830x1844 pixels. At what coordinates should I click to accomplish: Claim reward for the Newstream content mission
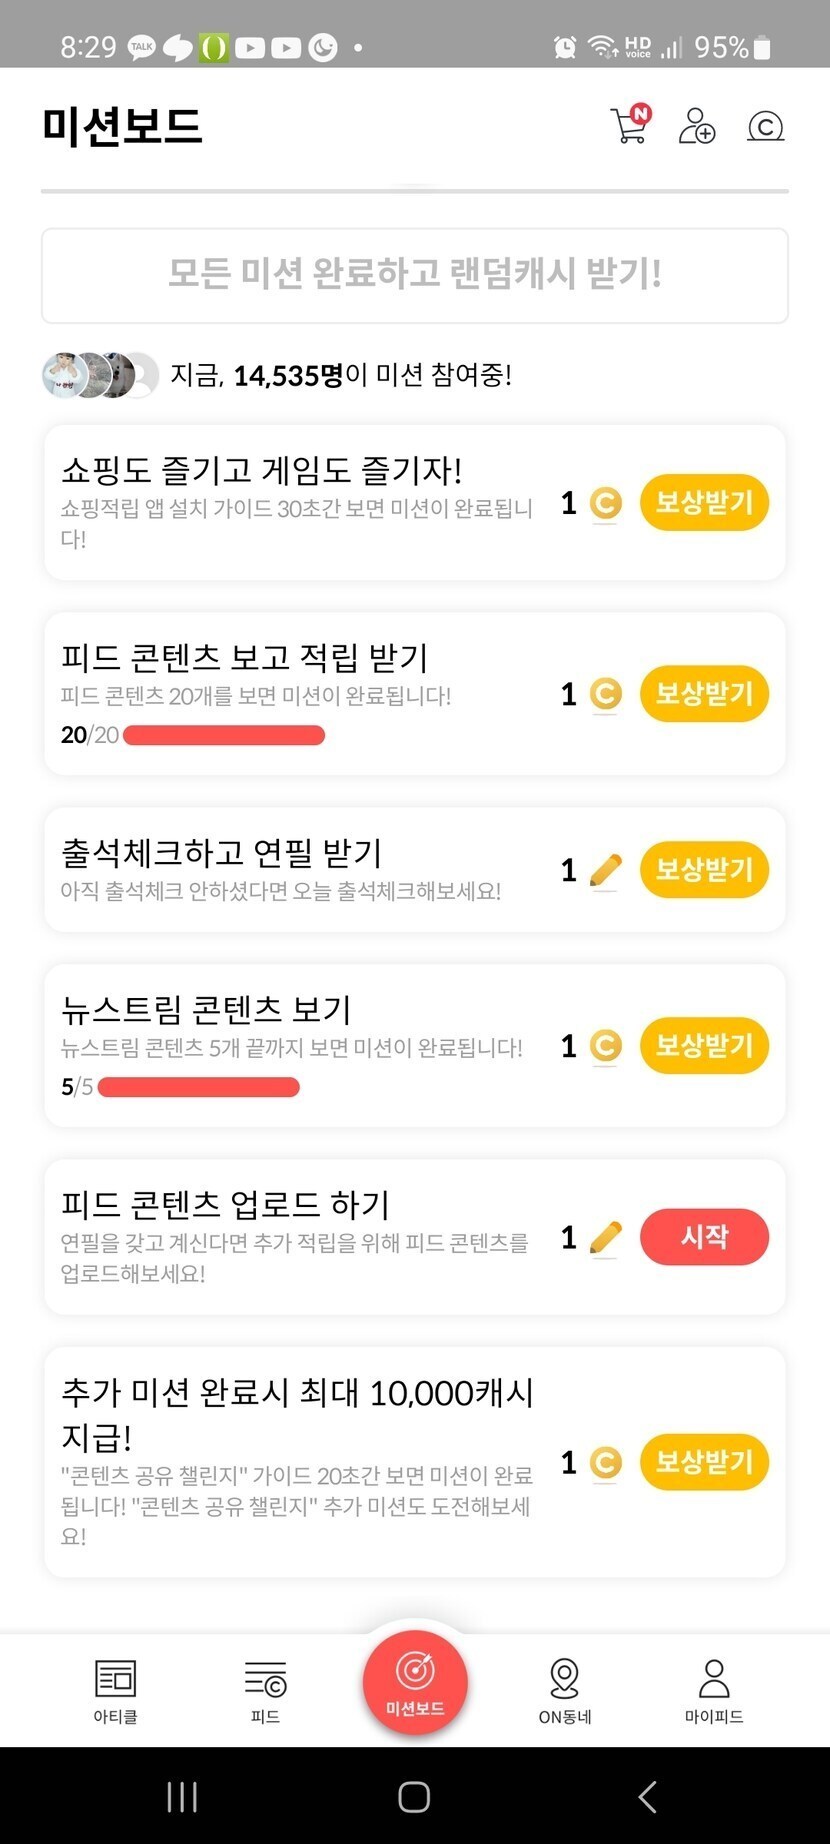[x=704, y=1045]
